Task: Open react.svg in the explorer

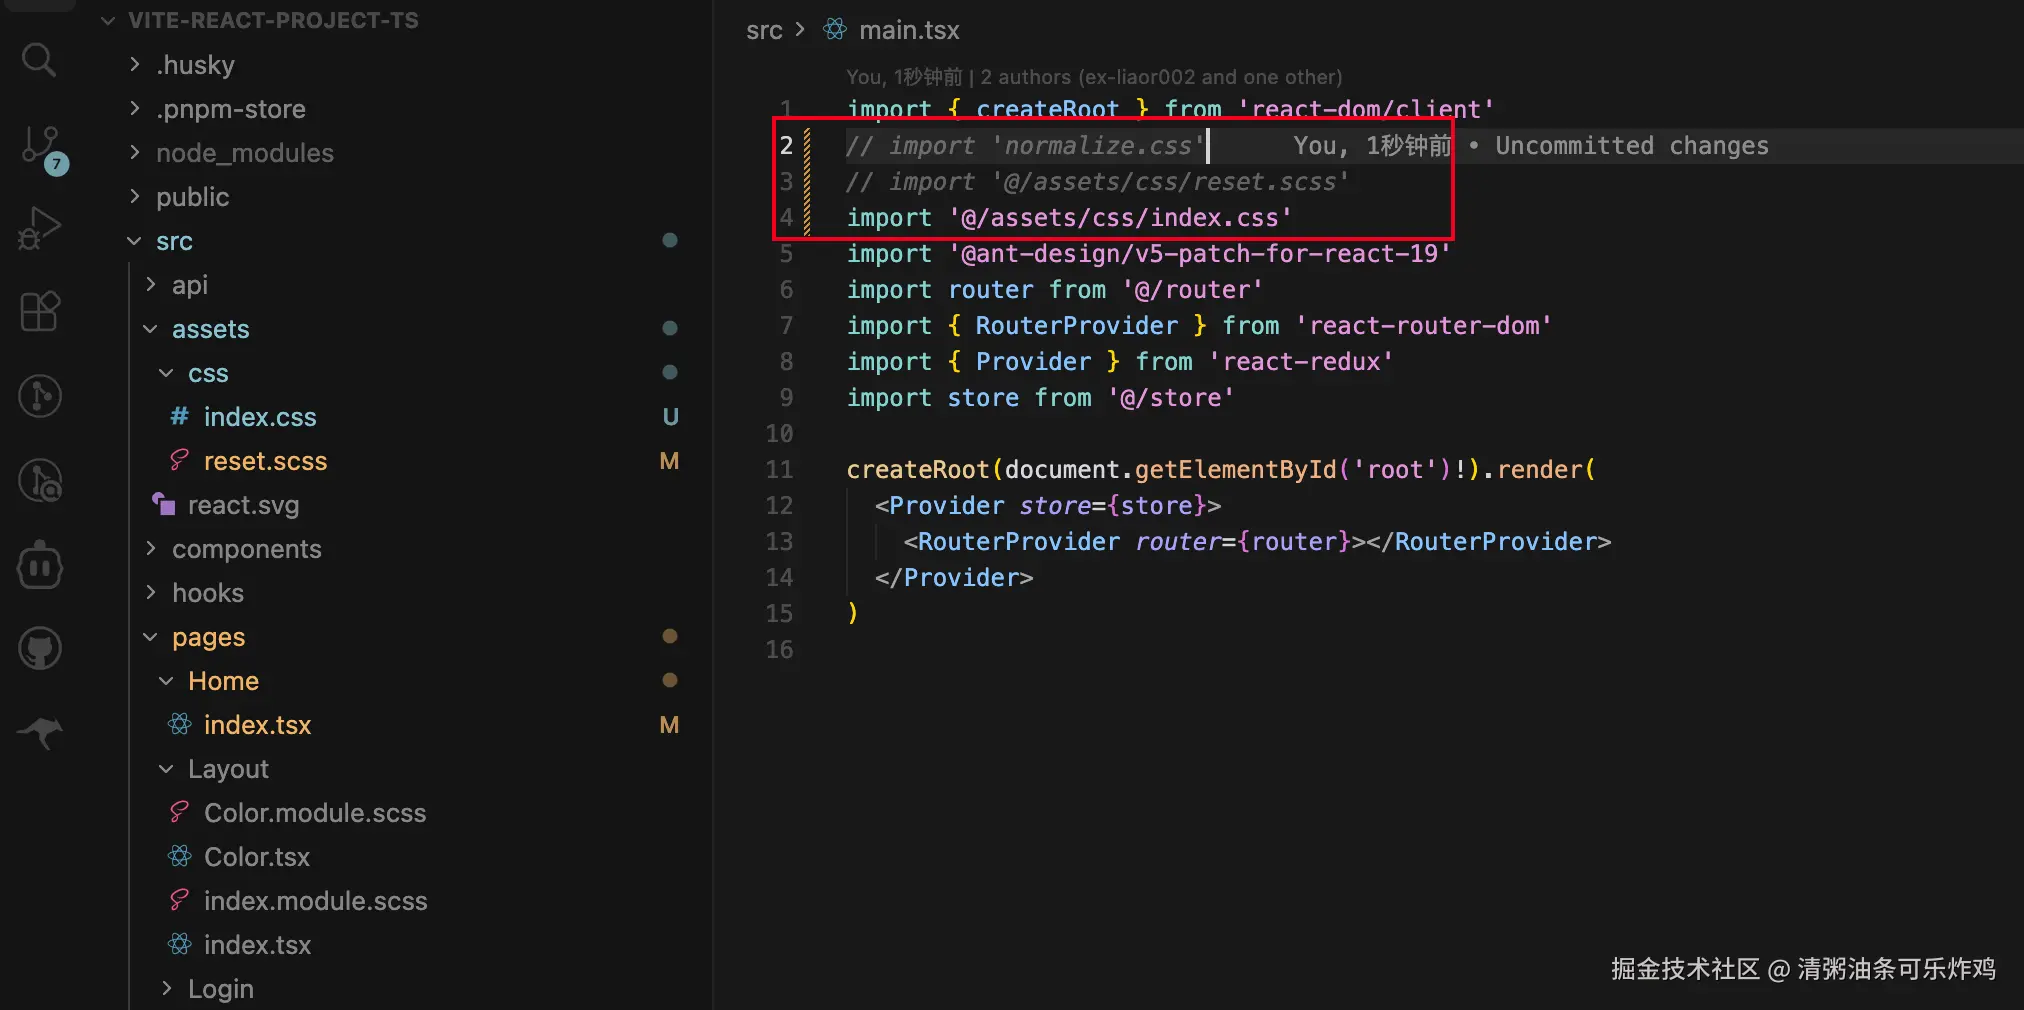Action: (243, 505)
